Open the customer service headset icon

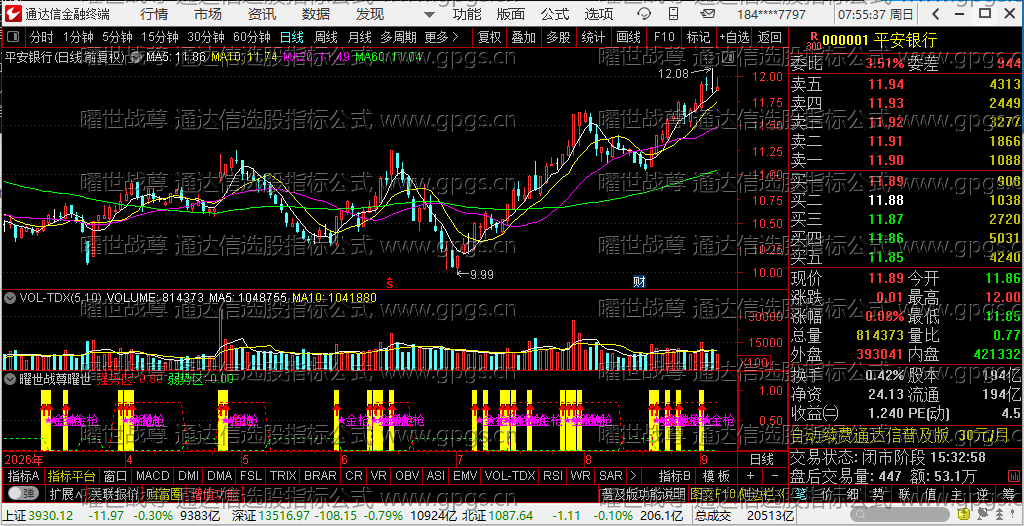[644, 14]
